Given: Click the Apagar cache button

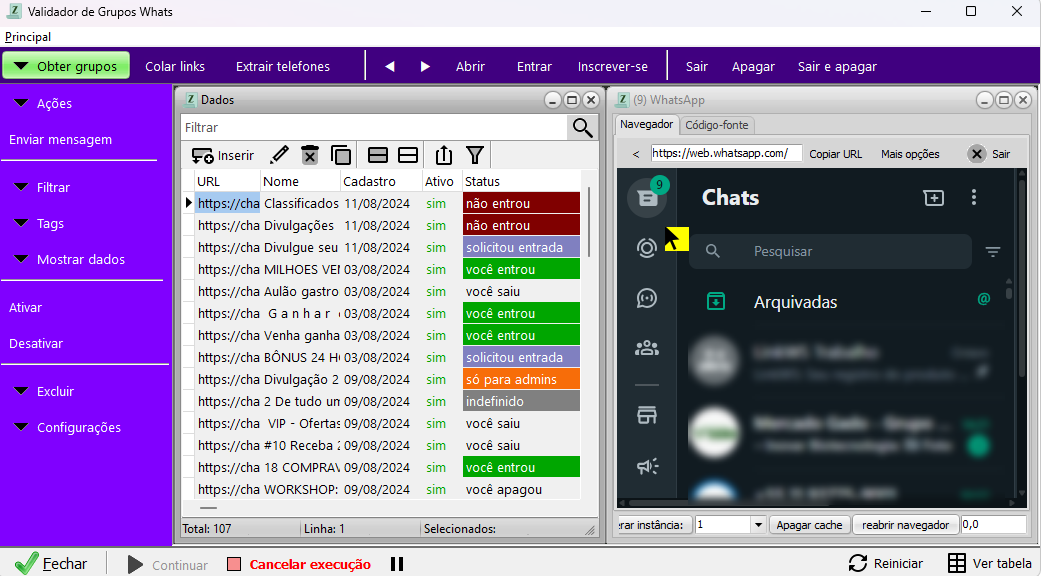Looking at the screenshot, I should point(809,525).
